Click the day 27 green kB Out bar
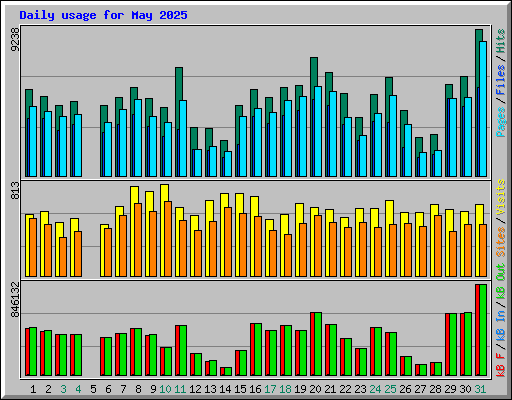The image size is (512, 400). (423, 370)
